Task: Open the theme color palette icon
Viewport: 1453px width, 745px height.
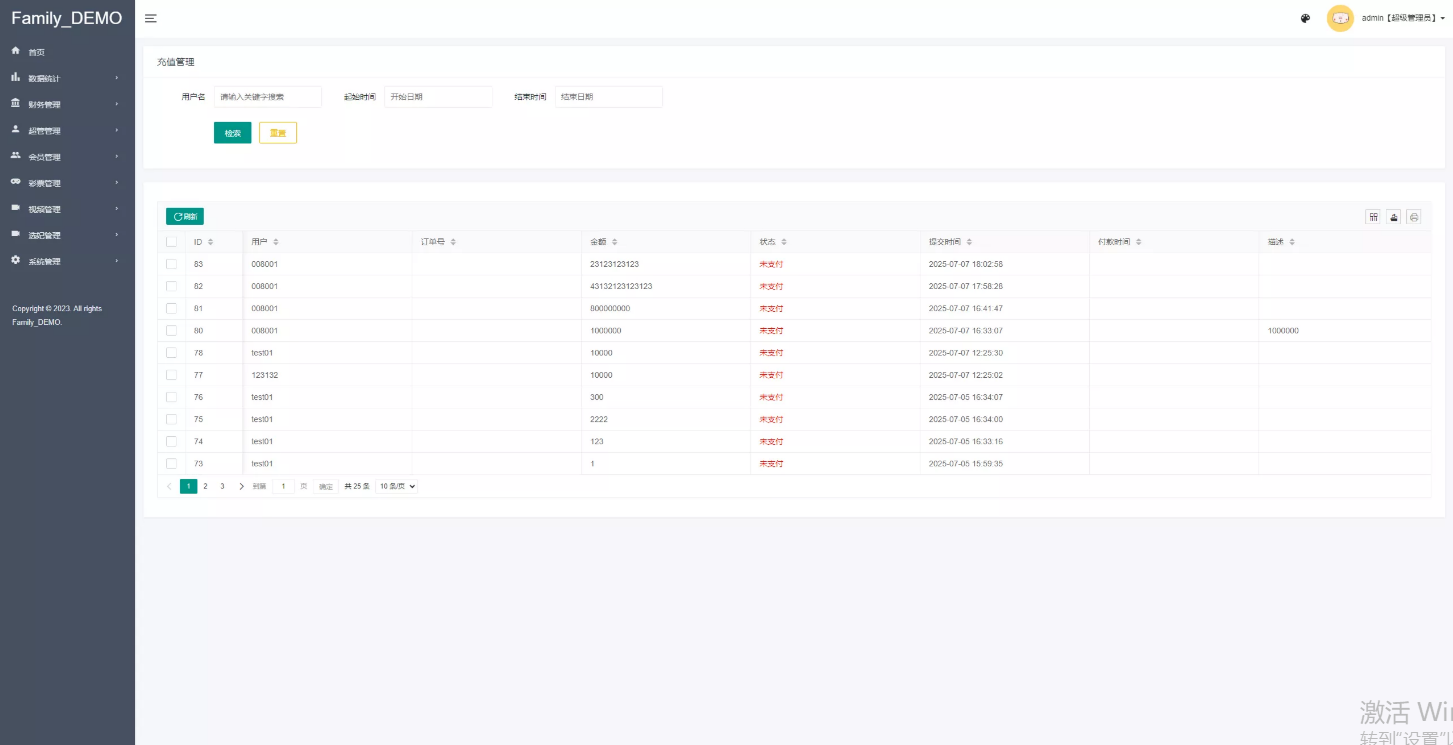Action: pyautogui.click(x=1305, y=18)
